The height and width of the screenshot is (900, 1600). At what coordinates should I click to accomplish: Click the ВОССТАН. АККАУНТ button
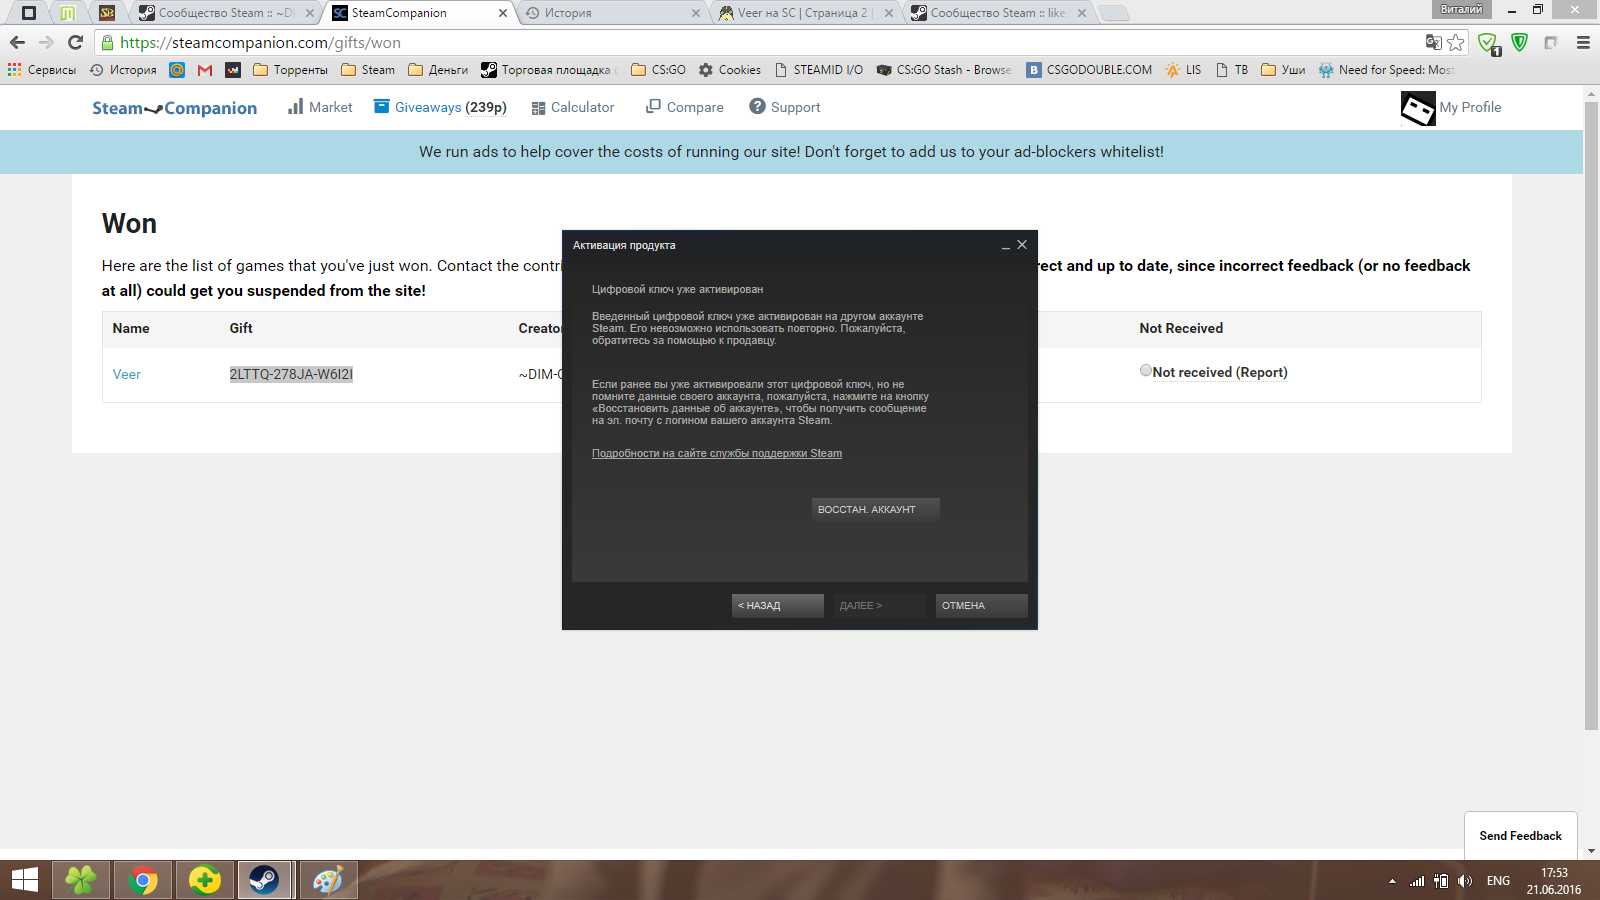pyautogui.click(x=876, y=509)
